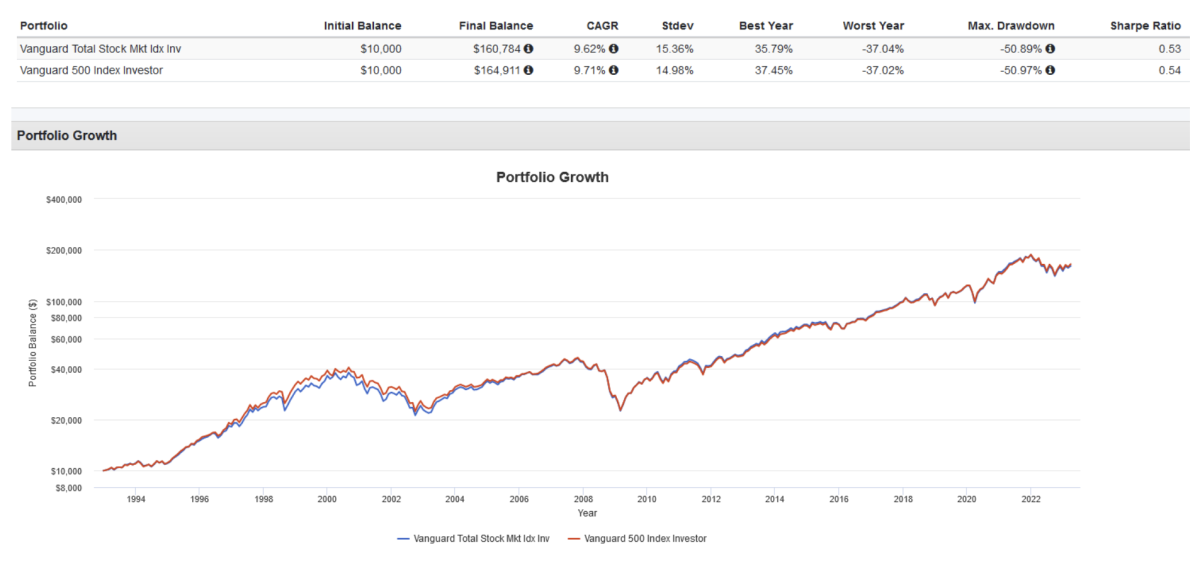Click the CAGR column header
Viewport: 1200px width, 562px height.
pos(603,26)
